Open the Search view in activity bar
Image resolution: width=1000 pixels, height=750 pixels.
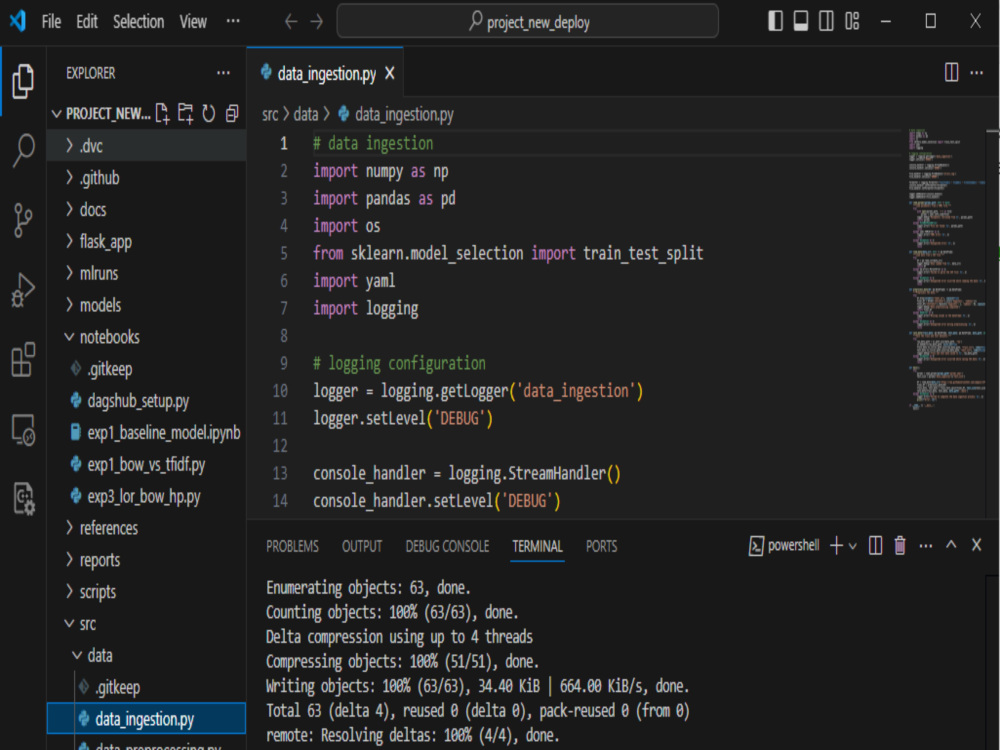point(23,151)
